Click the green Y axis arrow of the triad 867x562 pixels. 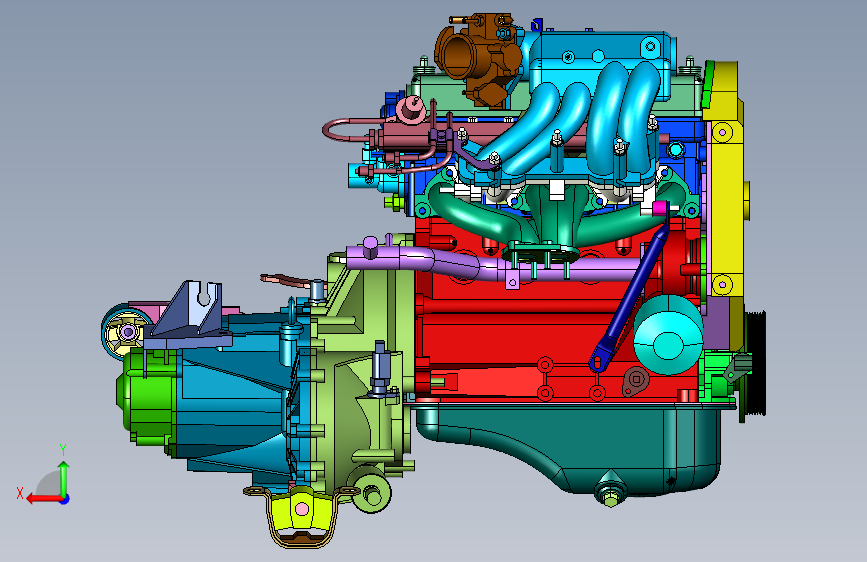coord(64,478)
